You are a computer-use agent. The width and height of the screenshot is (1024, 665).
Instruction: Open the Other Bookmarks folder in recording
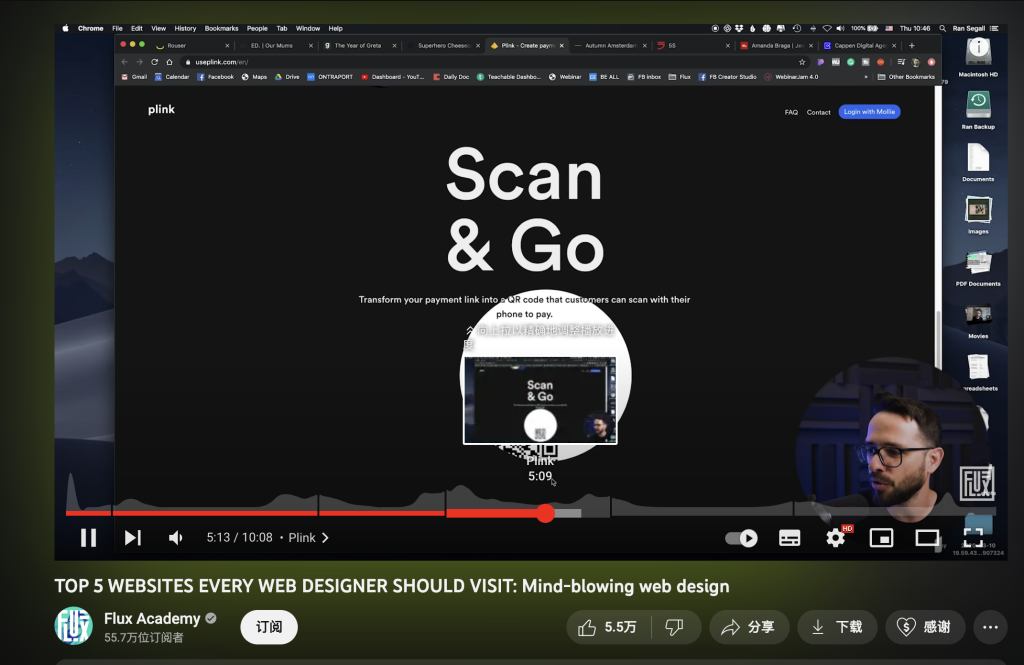click(x=906, y=77)
